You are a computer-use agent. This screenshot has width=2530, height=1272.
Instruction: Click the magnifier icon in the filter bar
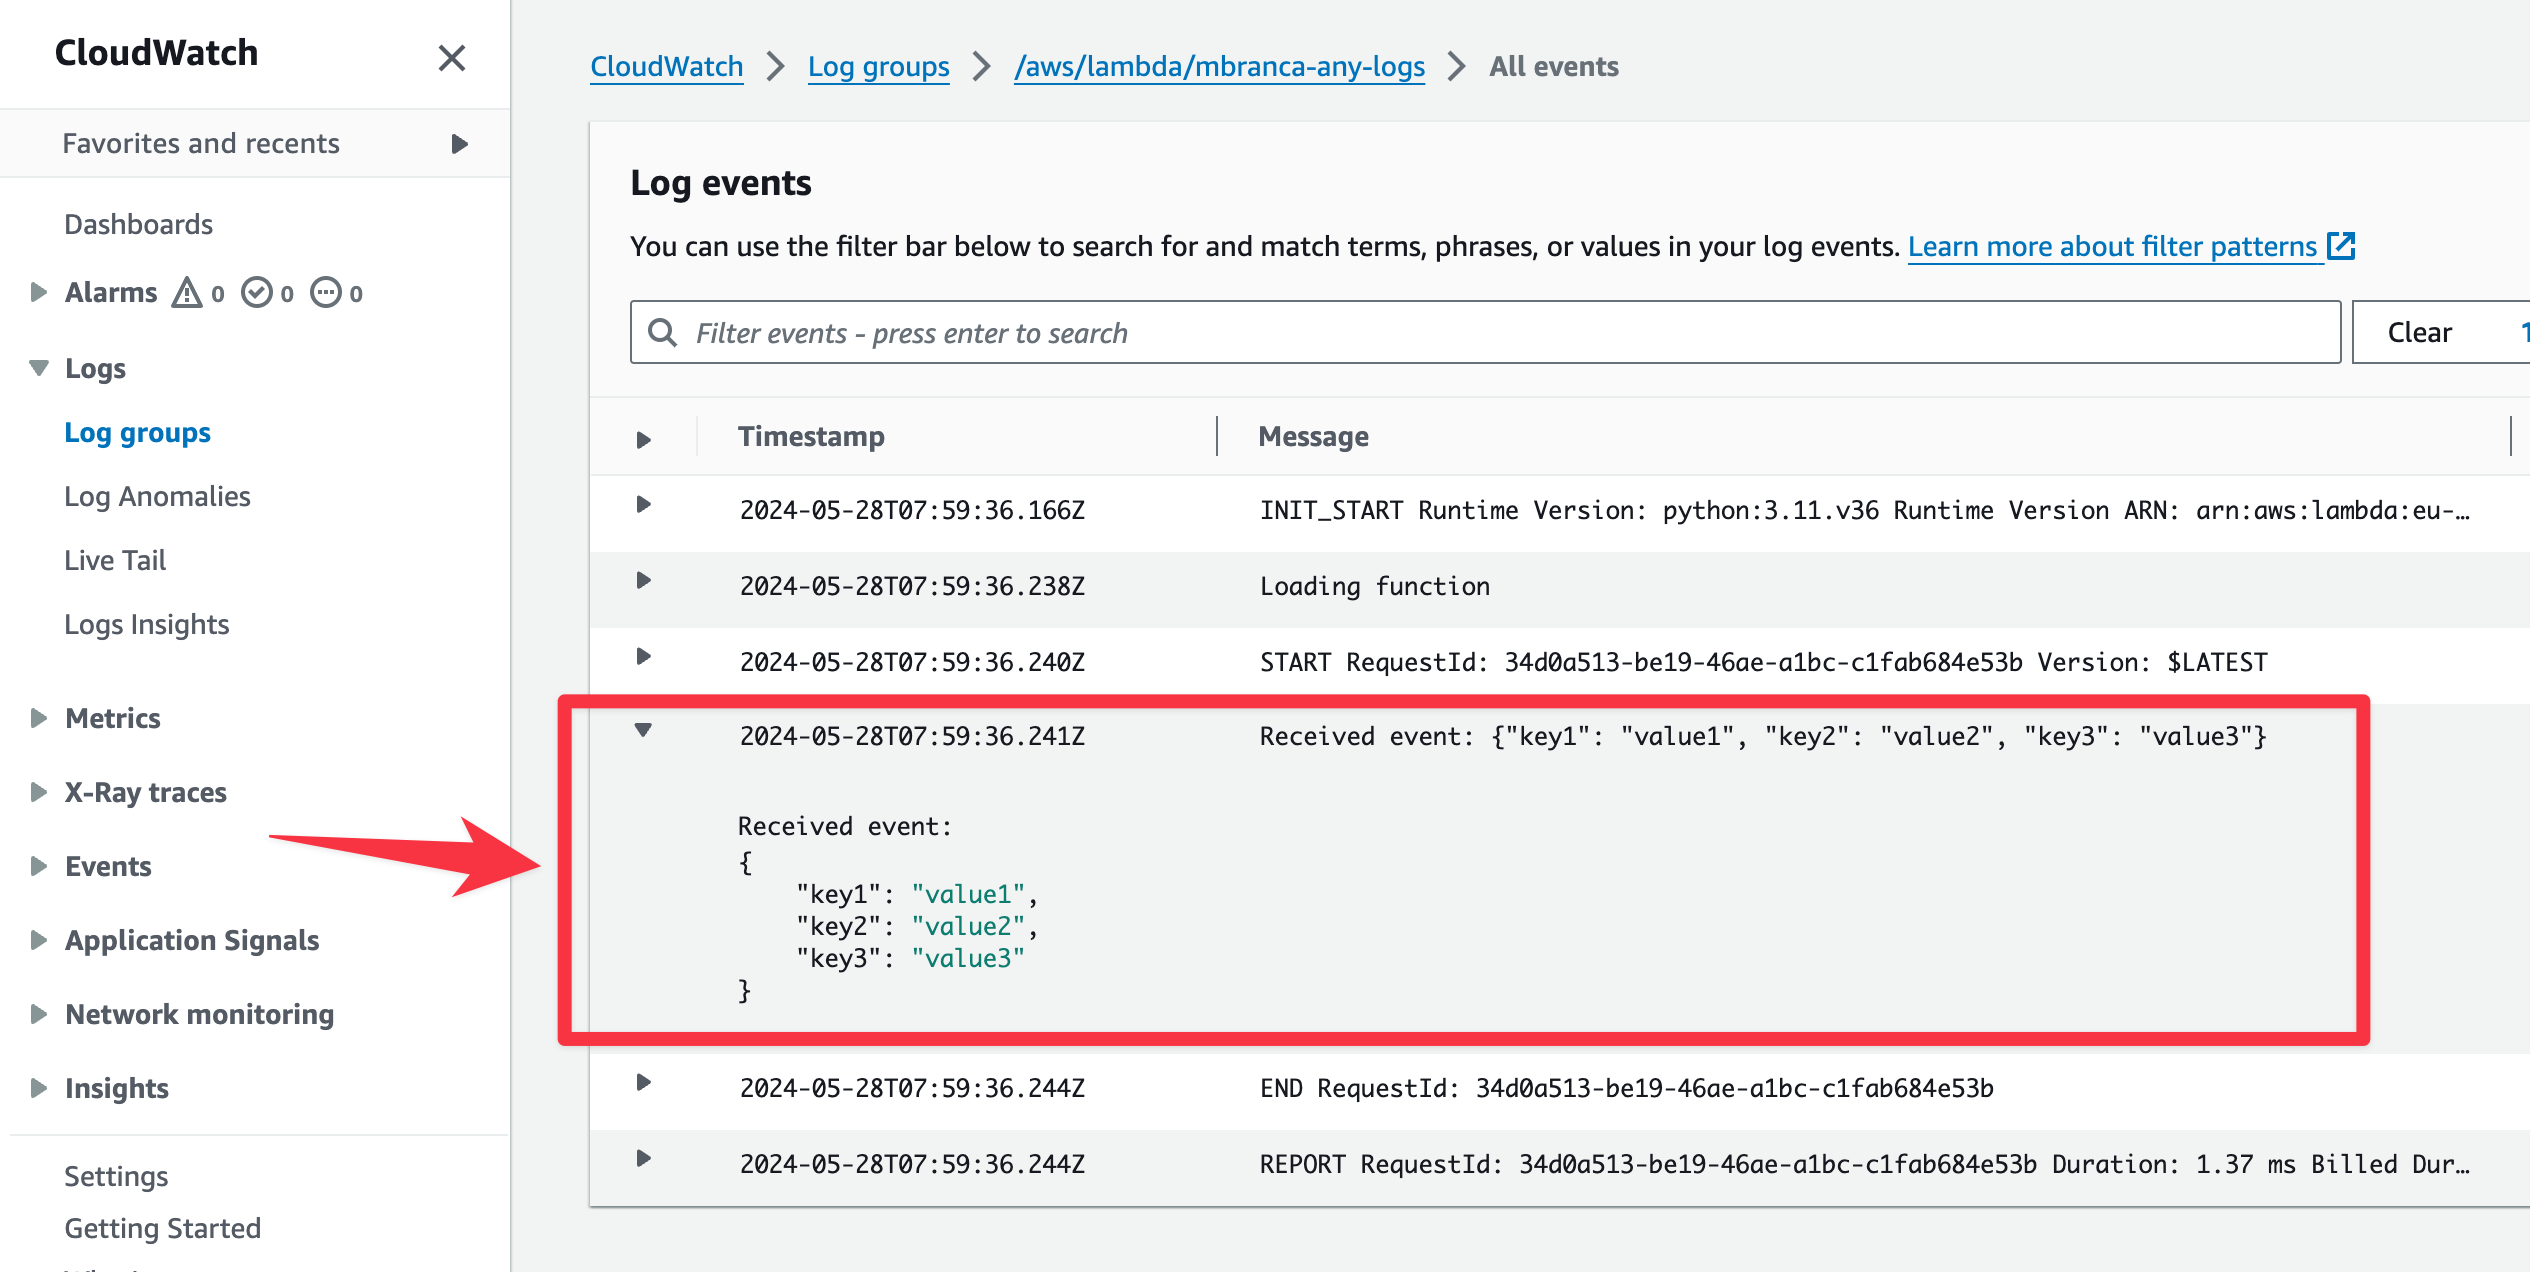tap(663, 332)
